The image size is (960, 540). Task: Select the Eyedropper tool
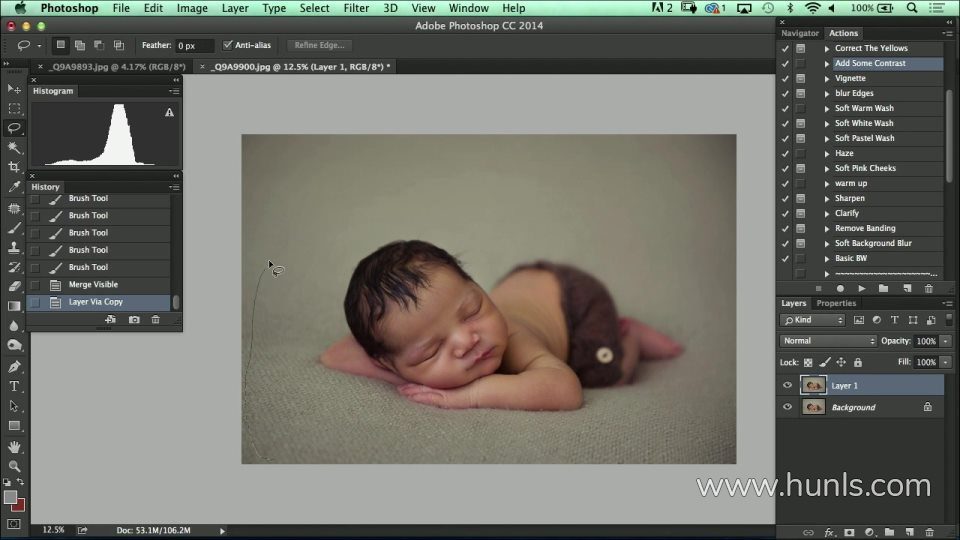coord(14,187)
